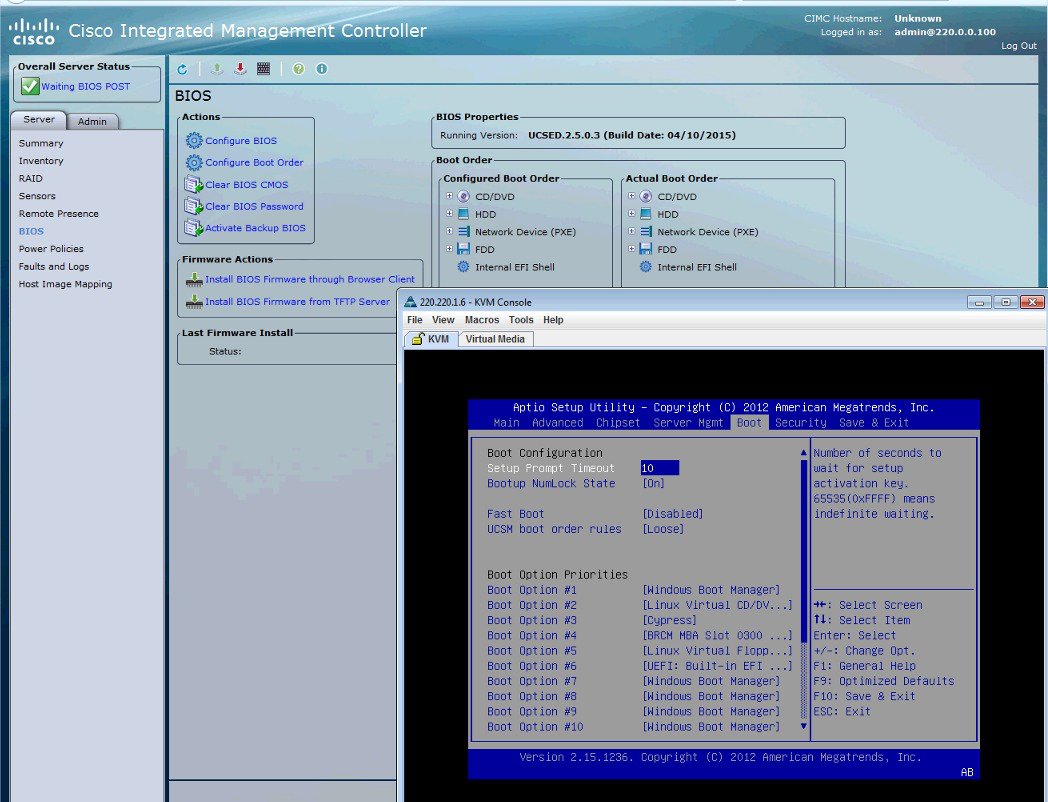Expand CD/DVD in Configured Boot Order
Image resolution: width=1048 pixels, height=802 pixels.
coord(450,197)
